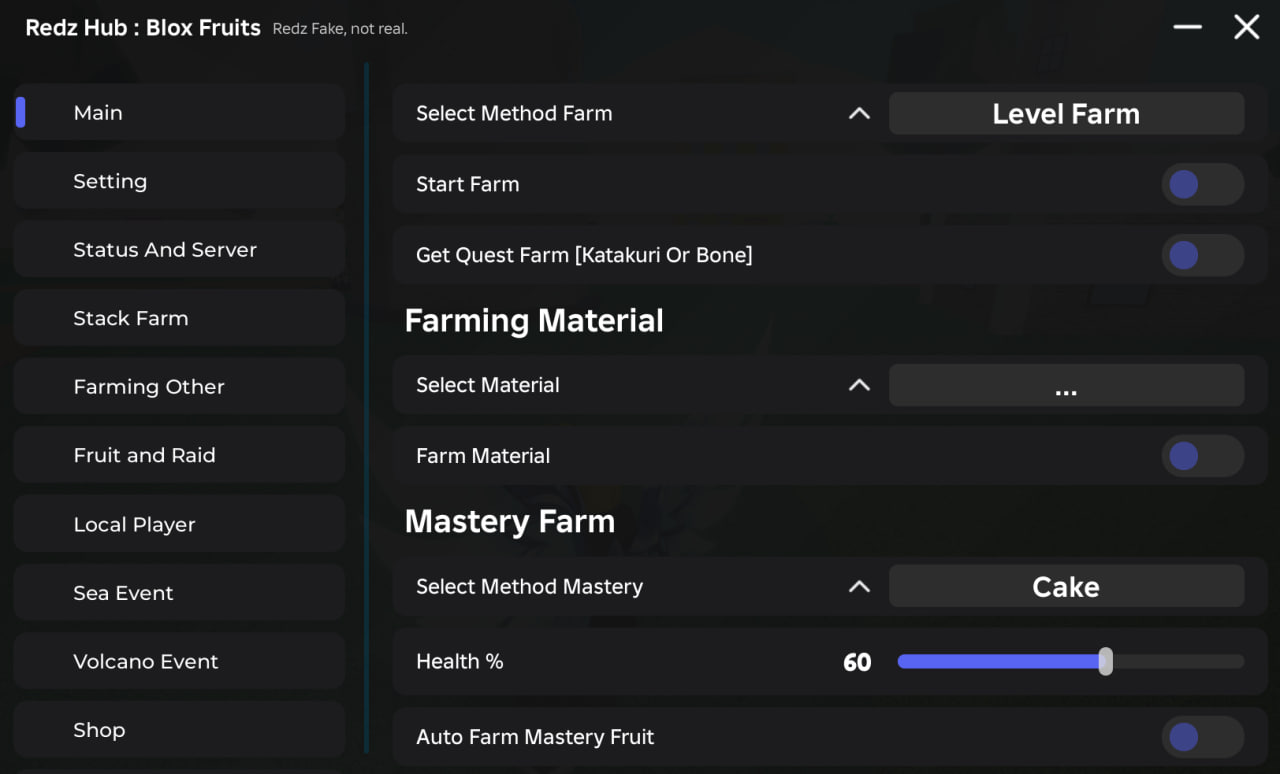Image resolution: width=1280 pixels, height=774 pixels.
Task: Click the Select Material chevron arrow
Action: pyautogui.click(x=859, y=385)
